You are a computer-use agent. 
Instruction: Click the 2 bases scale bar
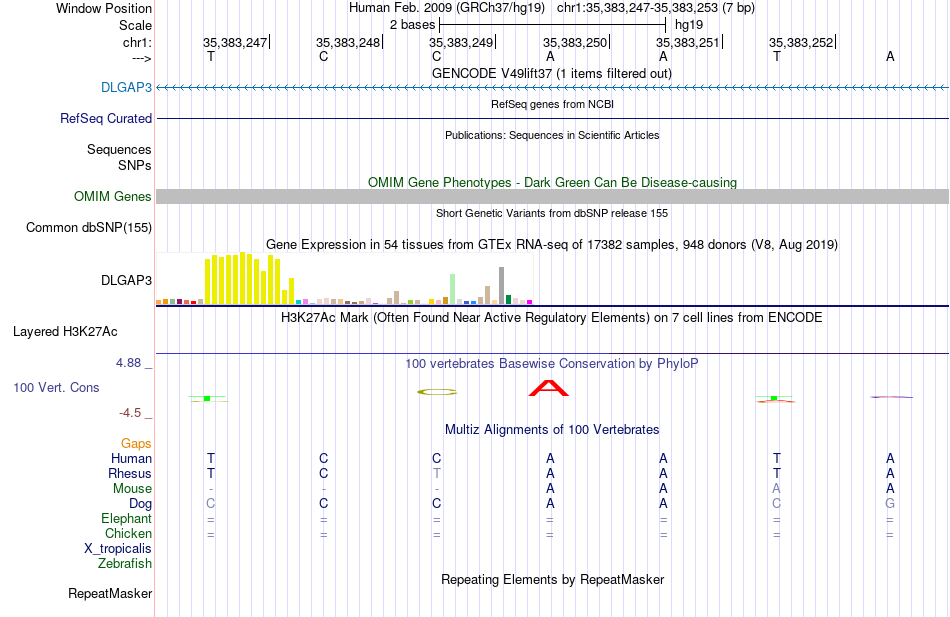(x=553, y=25)
